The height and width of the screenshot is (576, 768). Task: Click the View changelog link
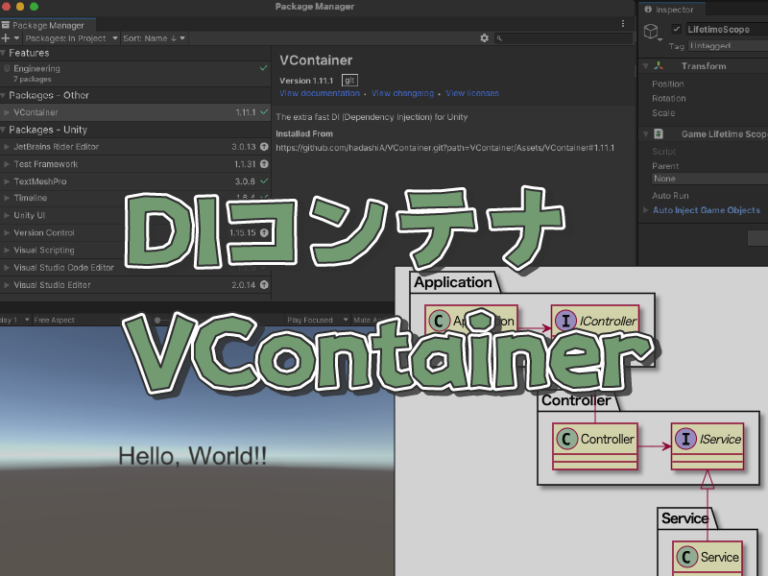402,93
